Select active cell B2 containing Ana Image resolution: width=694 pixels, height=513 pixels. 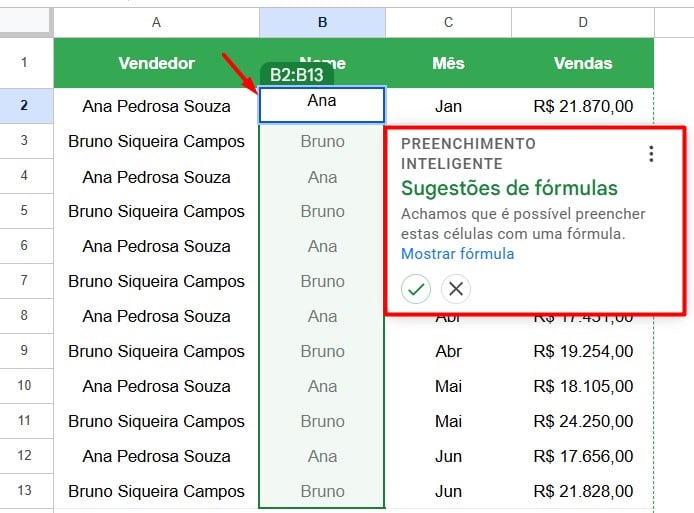pyautogui.click(x=322, y=105)
